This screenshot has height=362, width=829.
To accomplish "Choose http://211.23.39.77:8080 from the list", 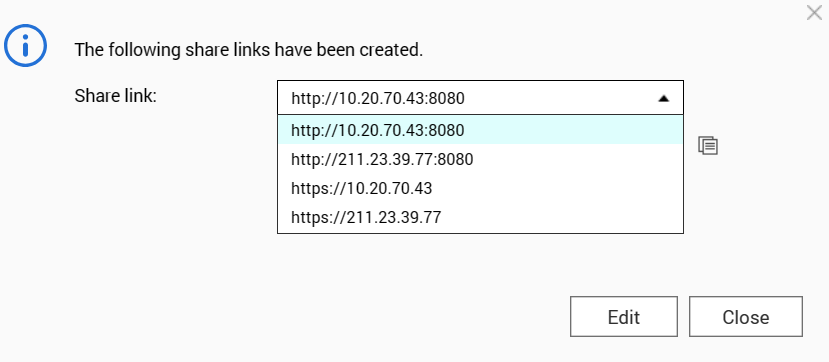I will (480, 159).
